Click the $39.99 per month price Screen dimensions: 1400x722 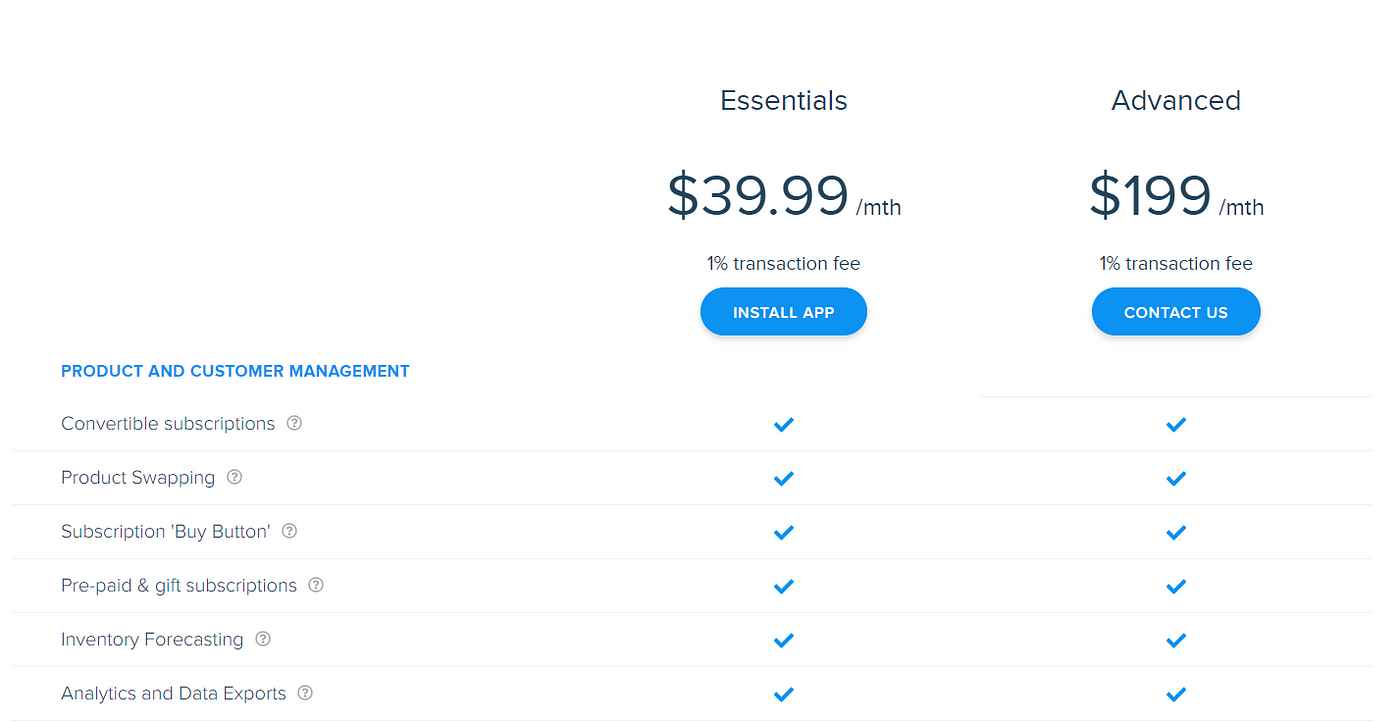(x=783, y=196)
